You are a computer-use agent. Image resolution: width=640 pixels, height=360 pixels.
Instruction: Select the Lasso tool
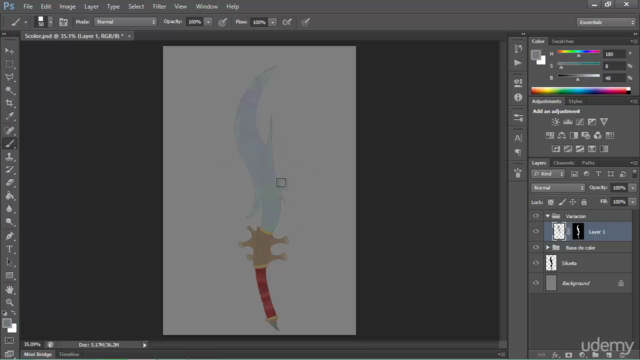9,77
